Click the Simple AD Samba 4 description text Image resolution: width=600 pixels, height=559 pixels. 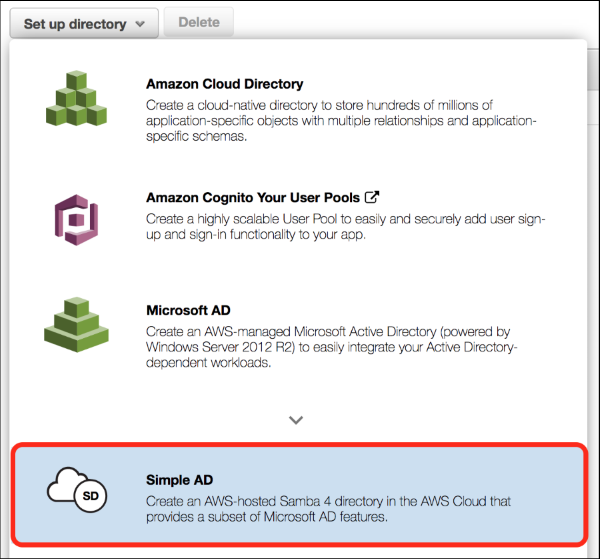click(x=328, y=509)
